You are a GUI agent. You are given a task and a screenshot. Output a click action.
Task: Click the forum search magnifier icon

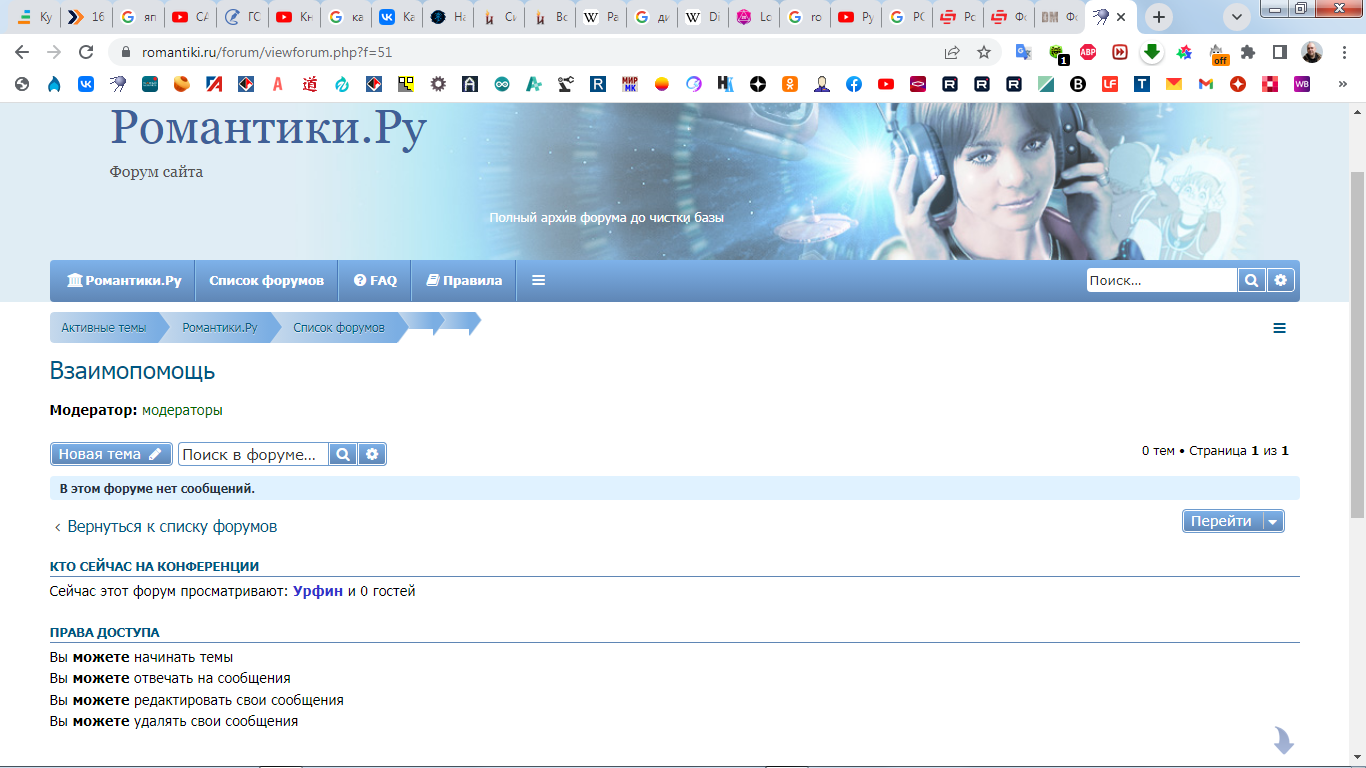342,454
